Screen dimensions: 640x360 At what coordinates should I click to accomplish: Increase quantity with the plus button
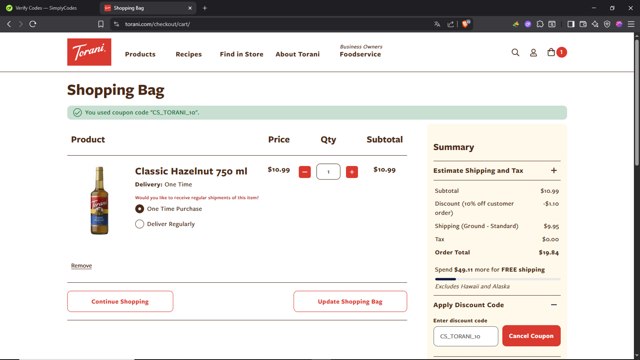352,172
